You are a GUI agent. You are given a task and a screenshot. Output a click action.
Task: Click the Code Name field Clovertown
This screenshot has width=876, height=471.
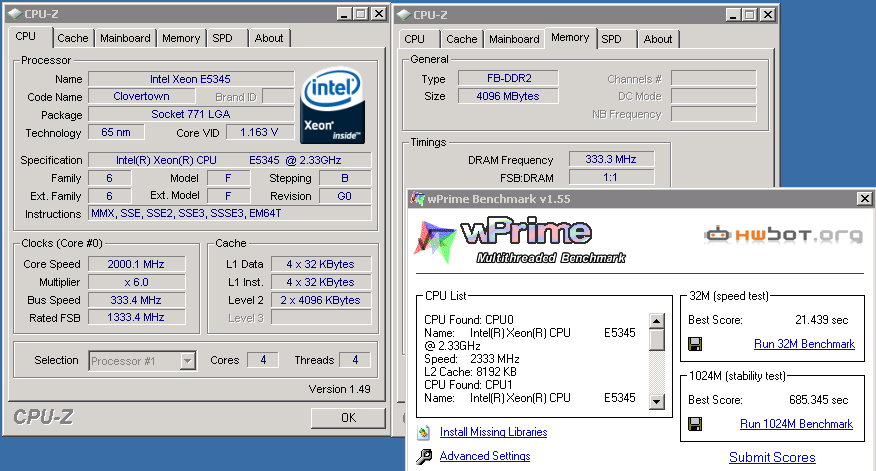[141, 96]
